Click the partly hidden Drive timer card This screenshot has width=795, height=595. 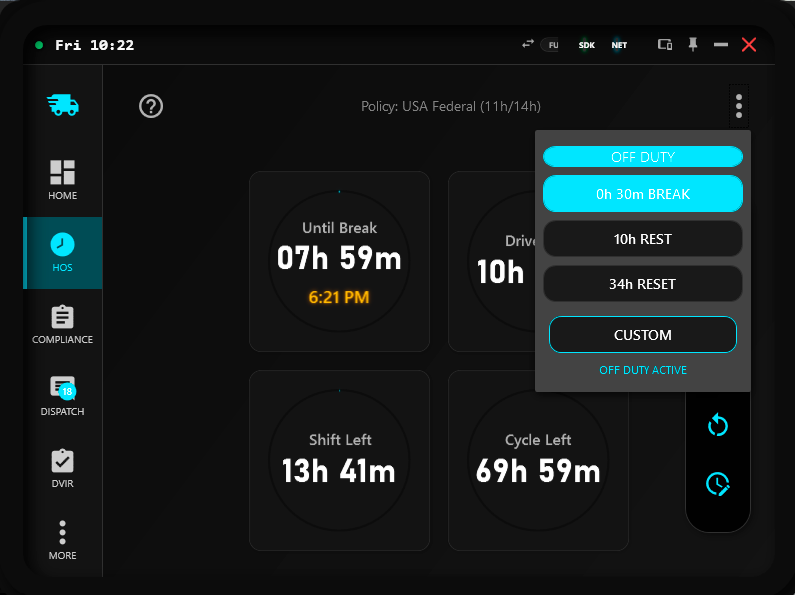491,262
